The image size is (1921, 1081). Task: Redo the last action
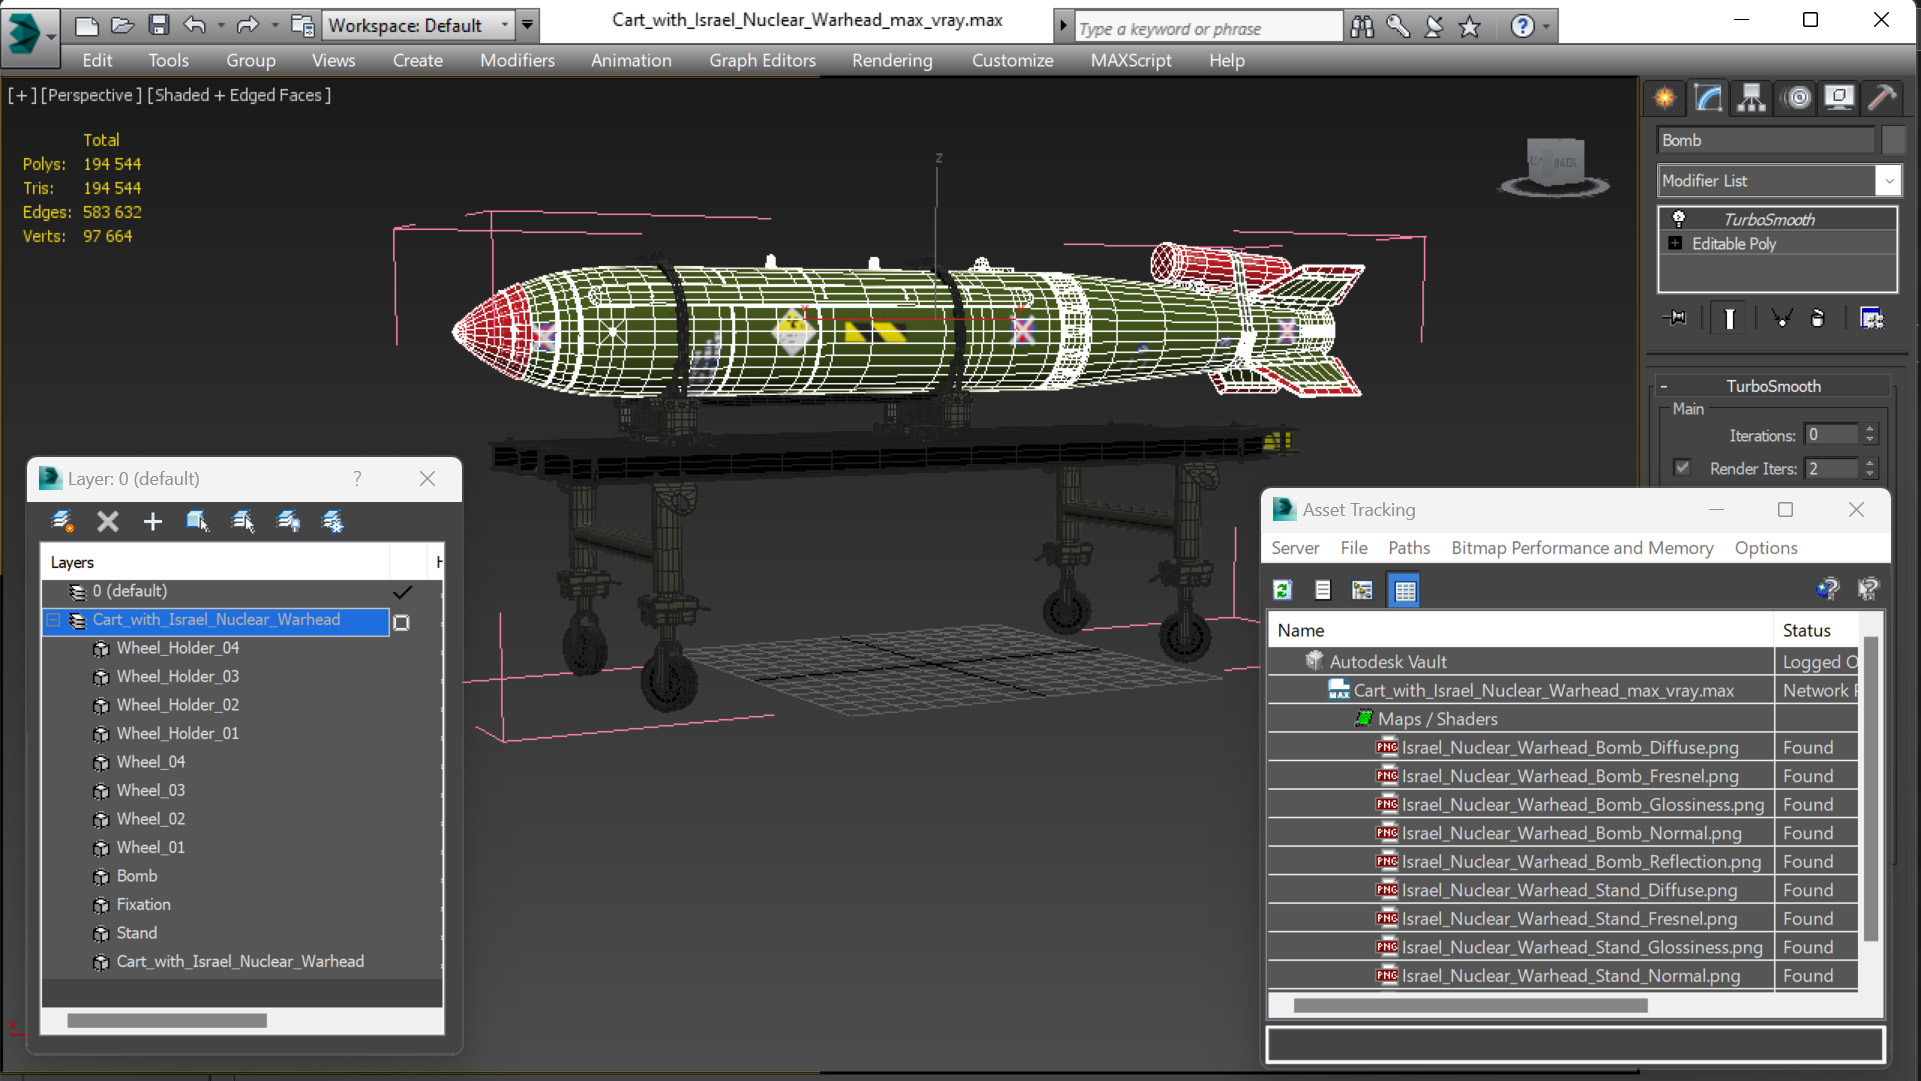[247, 25]
